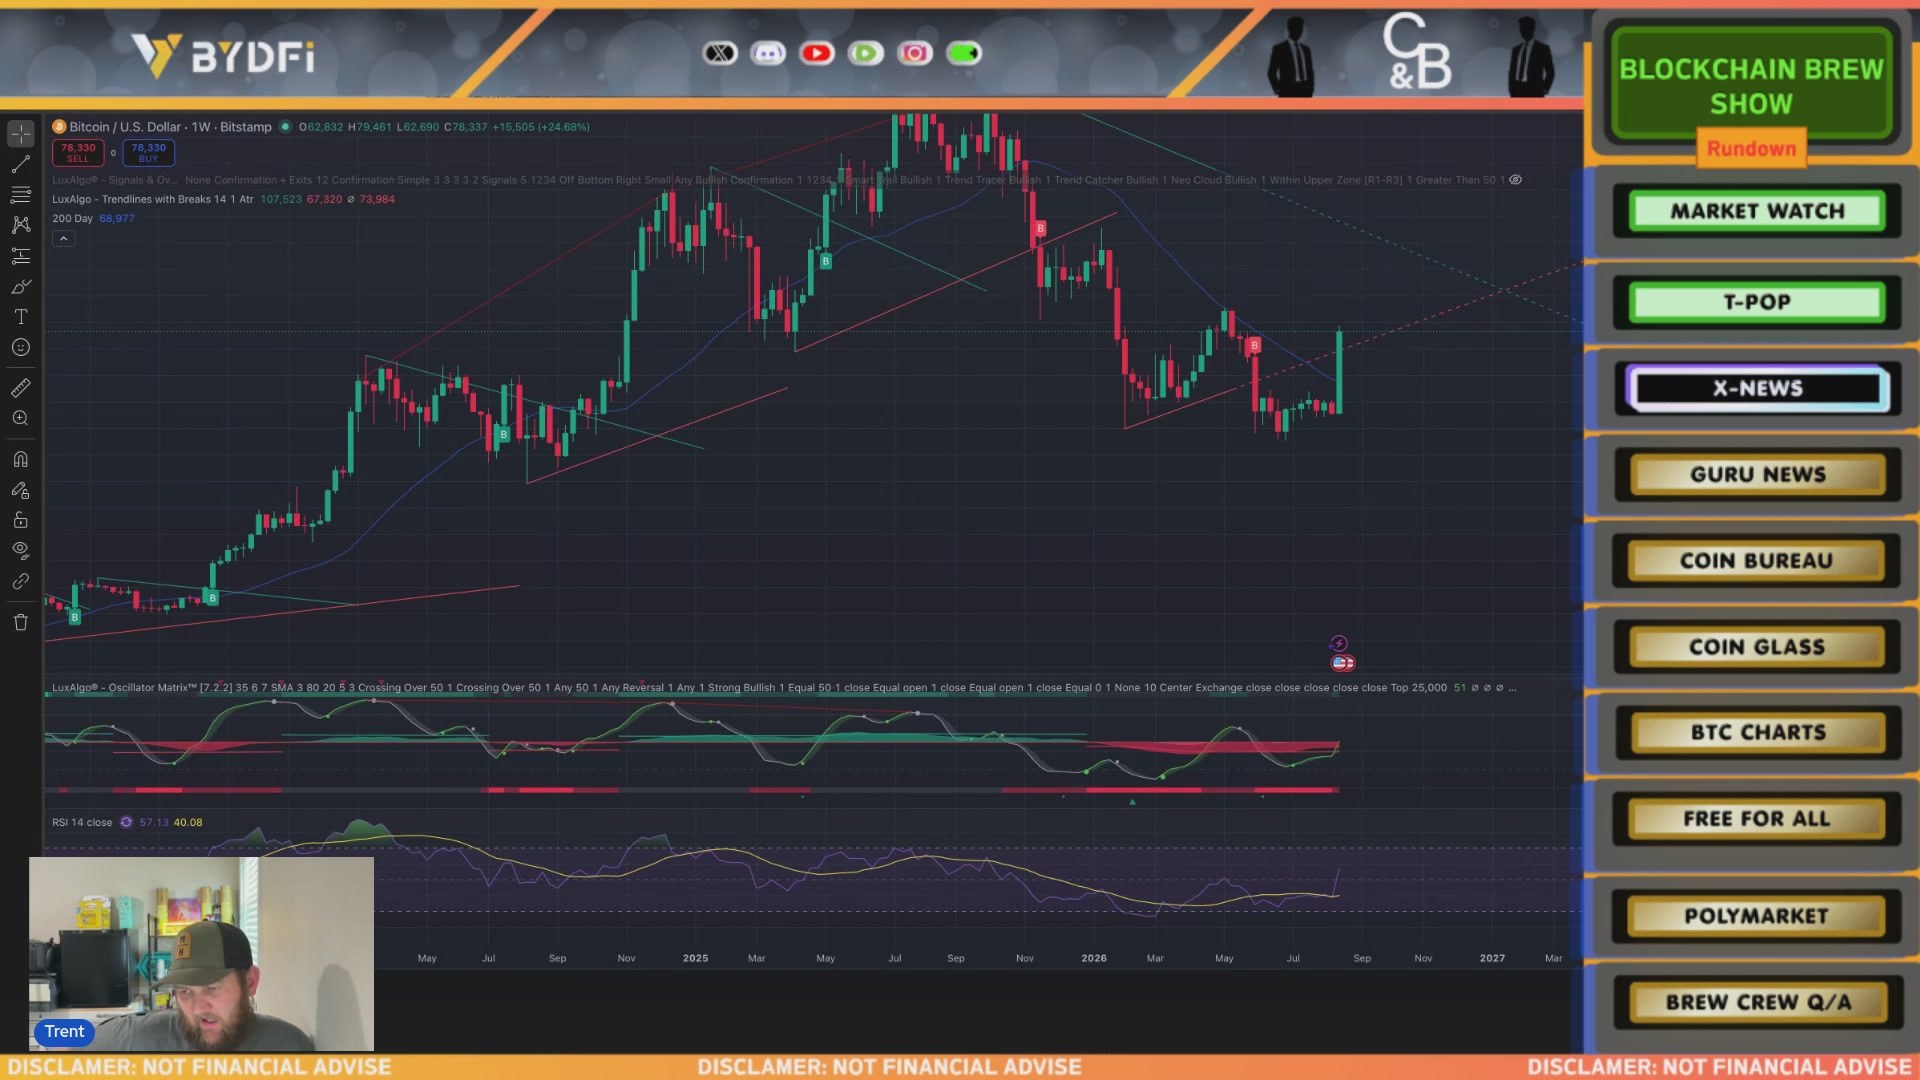This screenshot has width=1920, height=1080.
Task: Click the Instagram social icon in header
Action: [x=915, y=53]
